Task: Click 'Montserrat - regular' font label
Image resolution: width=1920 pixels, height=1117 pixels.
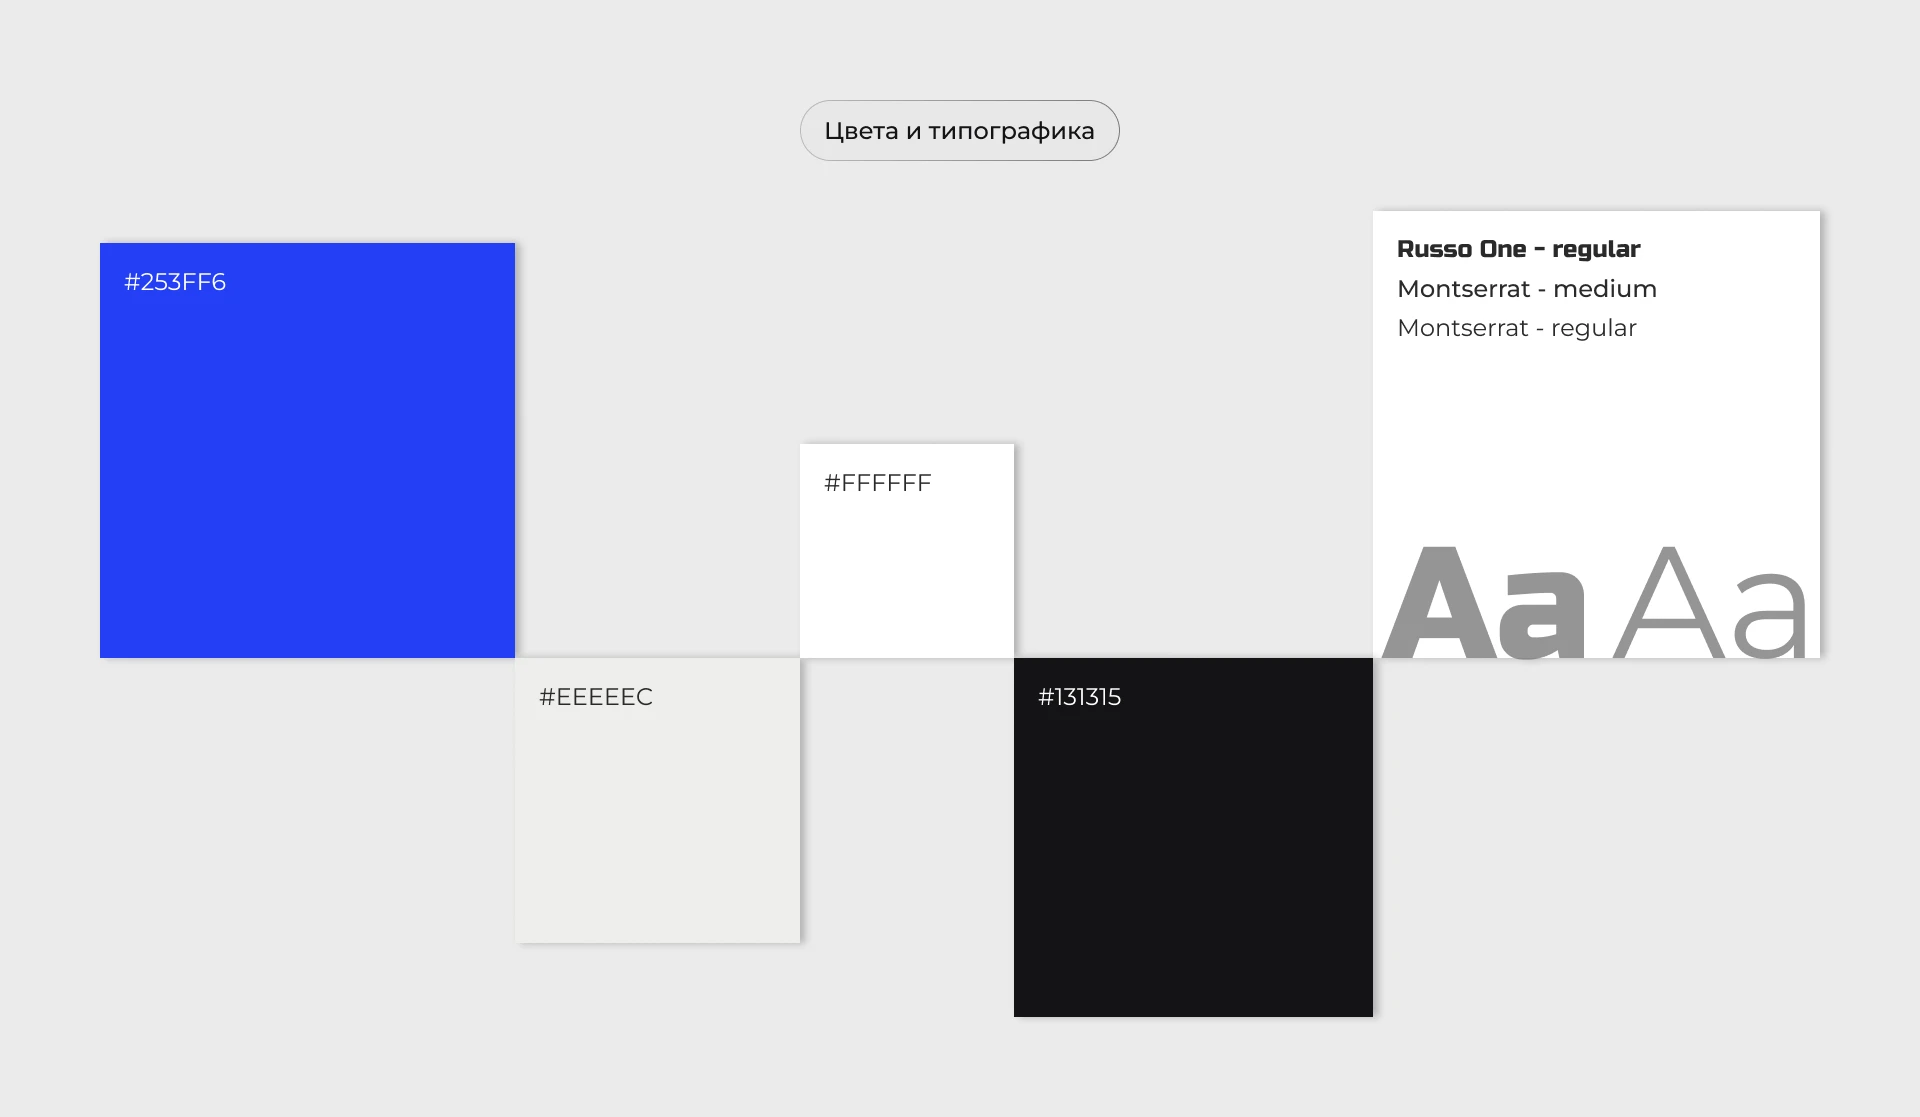Action: pos(1516,328)
